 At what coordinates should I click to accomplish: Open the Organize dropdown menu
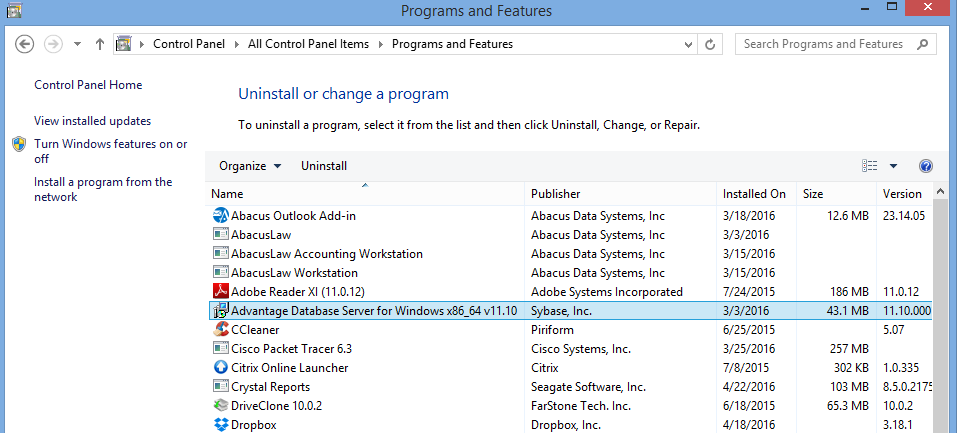click(250, 166)
